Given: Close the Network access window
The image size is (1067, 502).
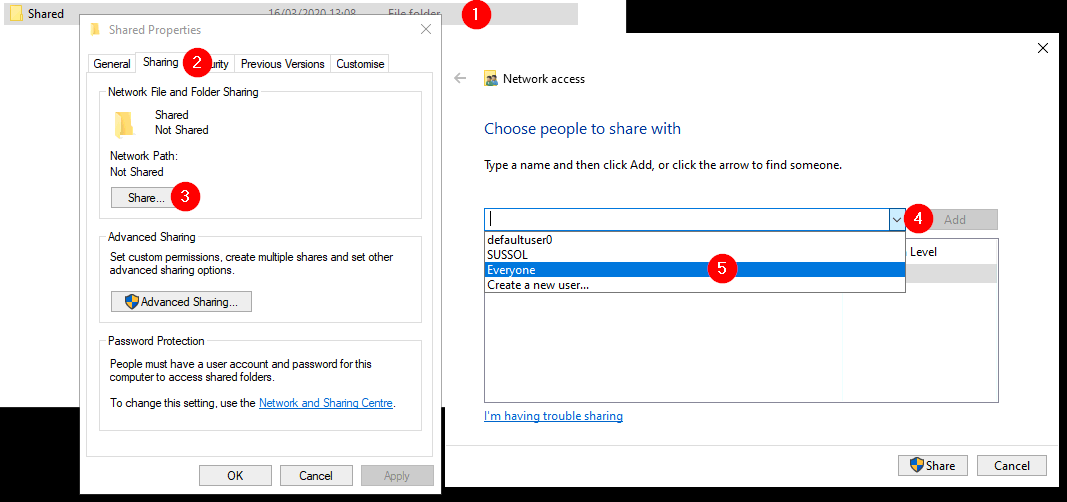Looking at the screenshot, I should 1043,48.
